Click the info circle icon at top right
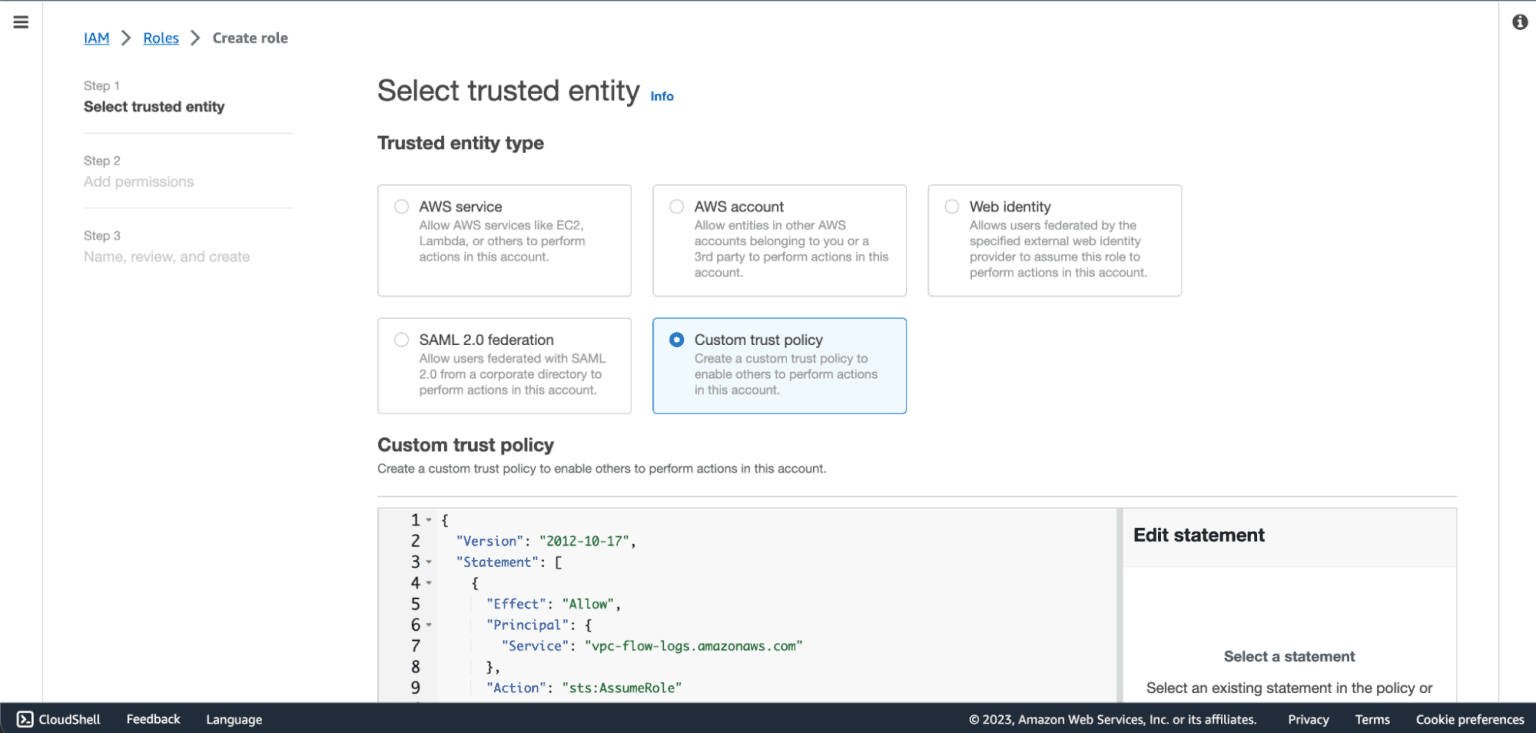Screen dimensions: 1536x733 pos(1520,22)
